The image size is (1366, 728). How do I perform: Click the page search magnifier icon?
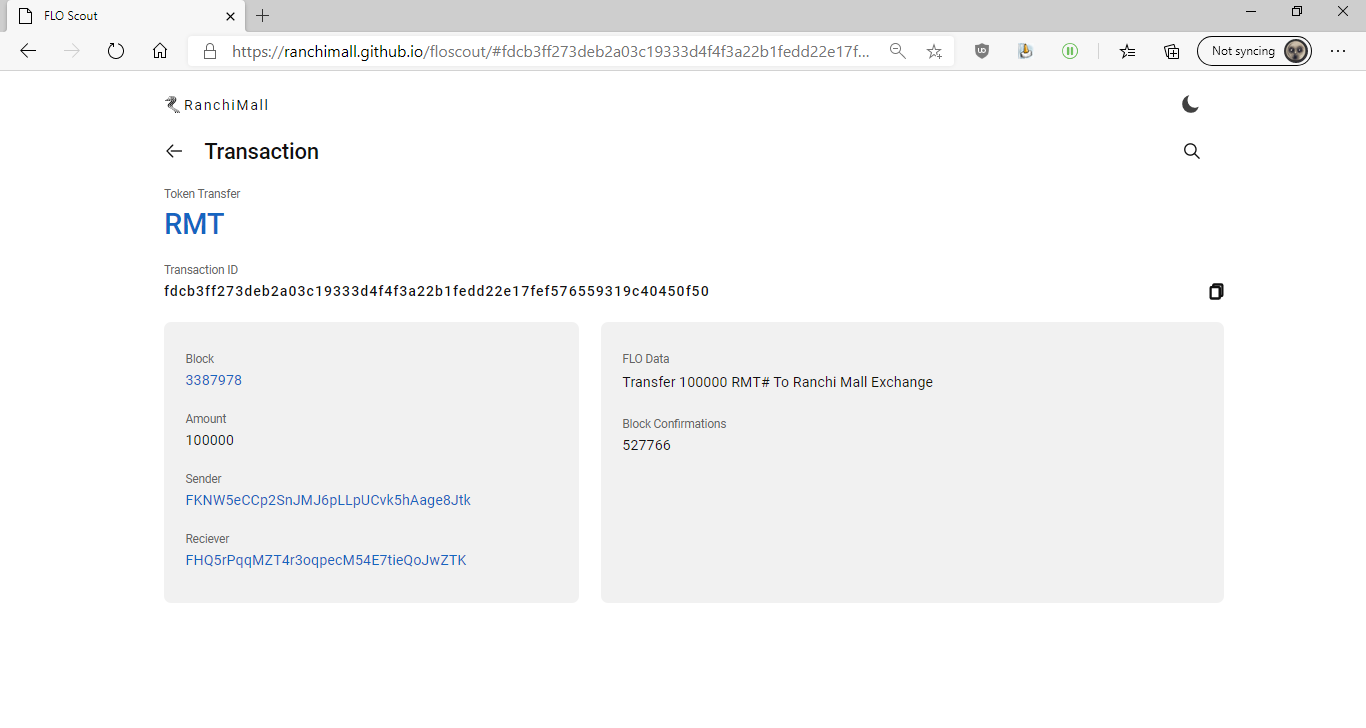(x=1191, y=151)
